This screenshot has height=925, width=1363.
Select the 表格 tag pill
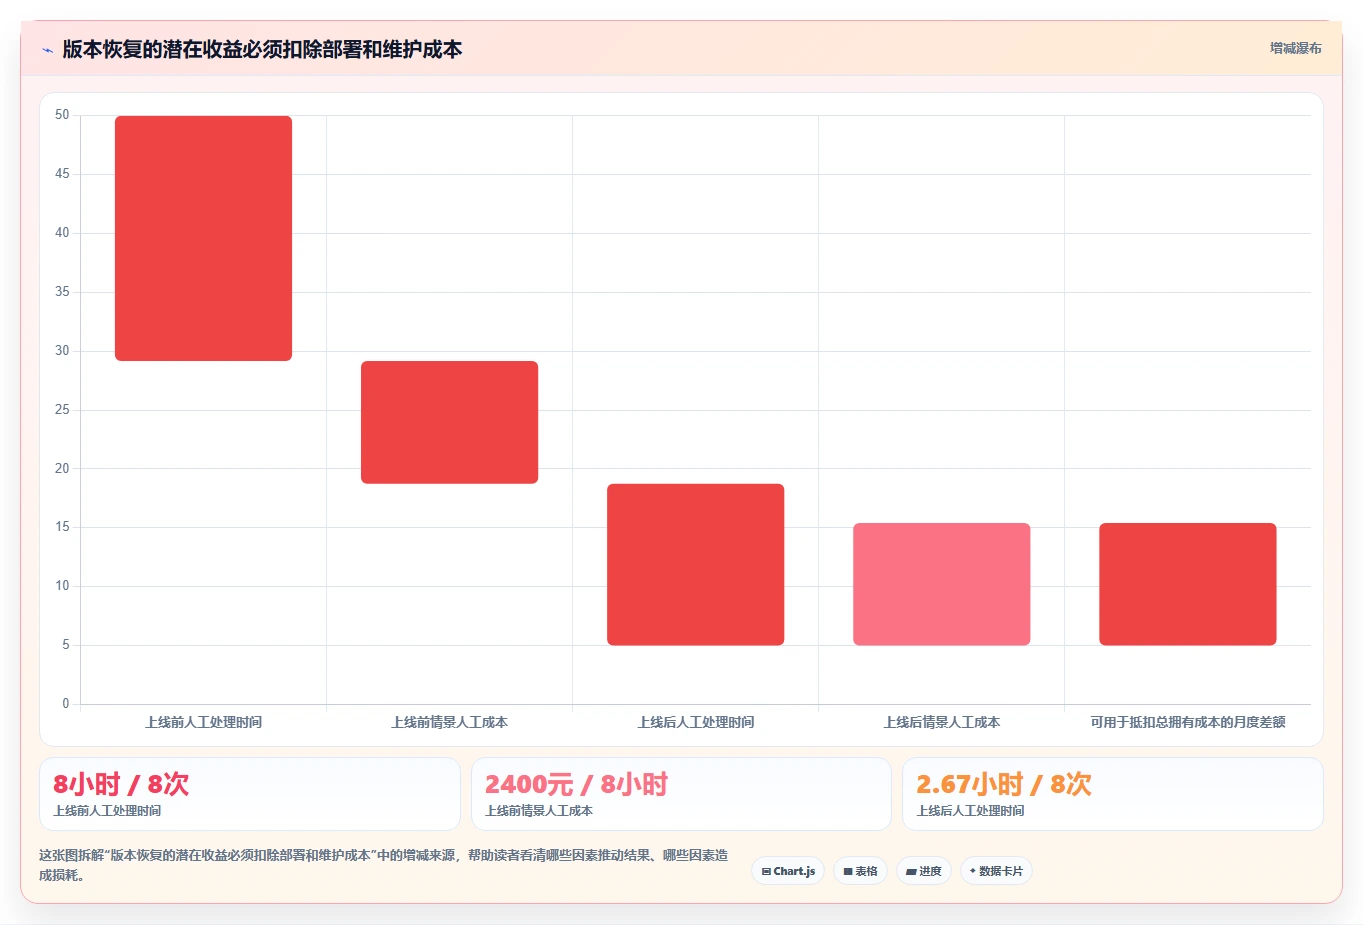click(860, 871)
